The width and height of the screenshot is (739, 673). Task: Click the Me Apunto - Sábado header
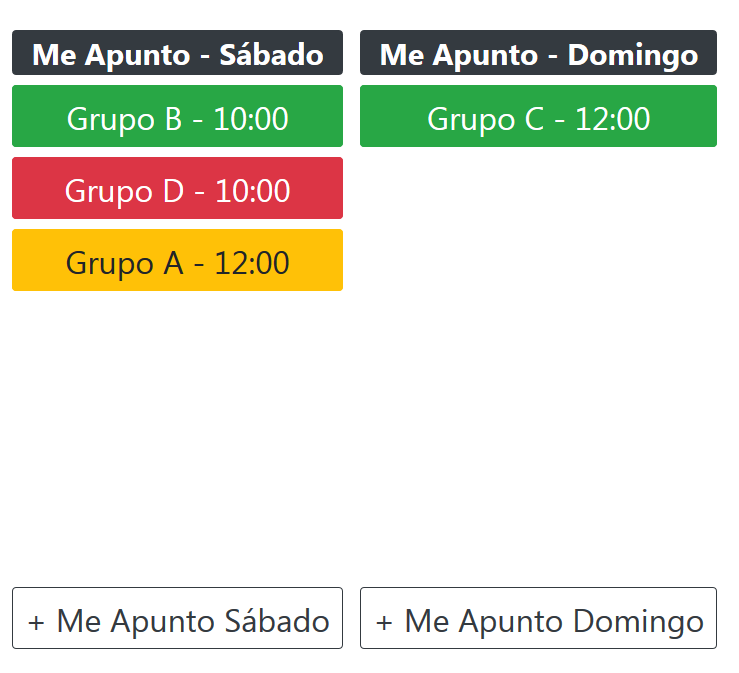[177, 54]
